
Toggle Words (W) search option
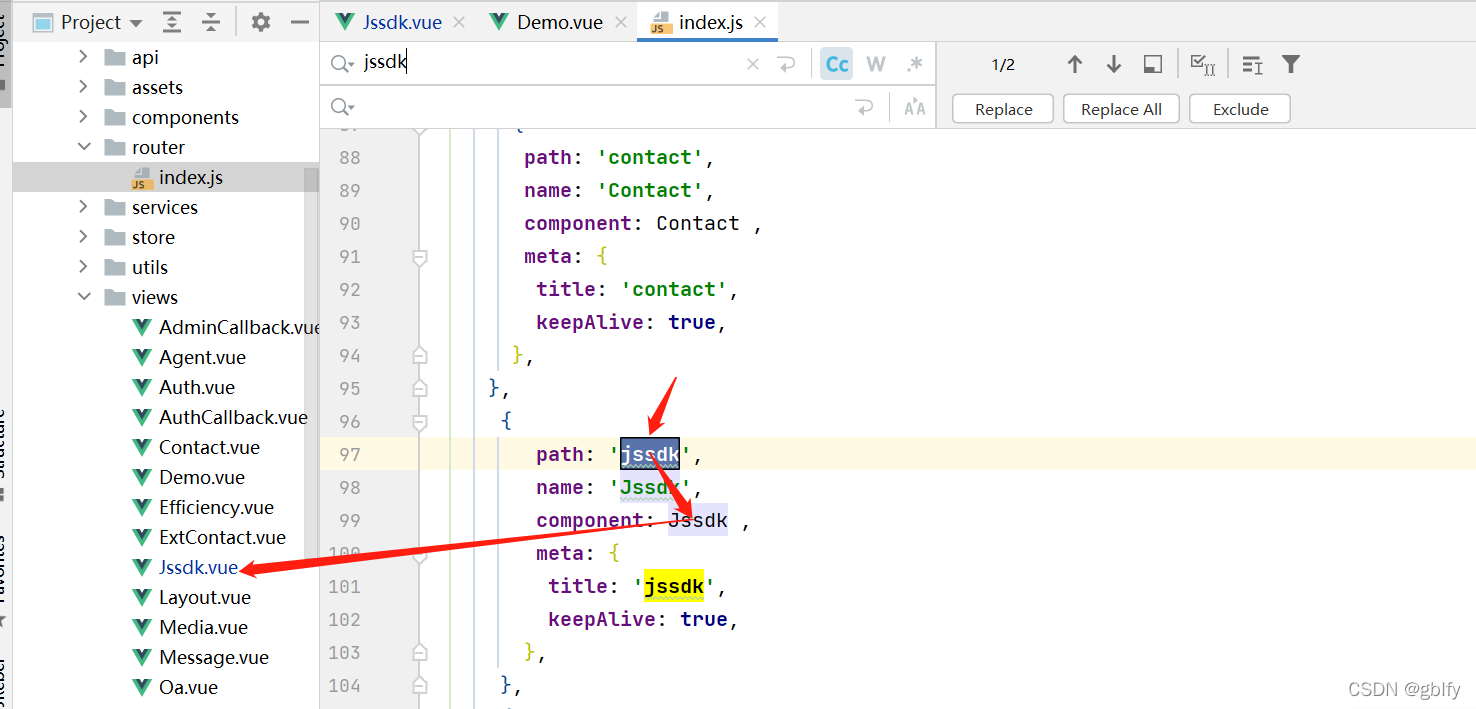pyautogui.click(x=876, y=64)
